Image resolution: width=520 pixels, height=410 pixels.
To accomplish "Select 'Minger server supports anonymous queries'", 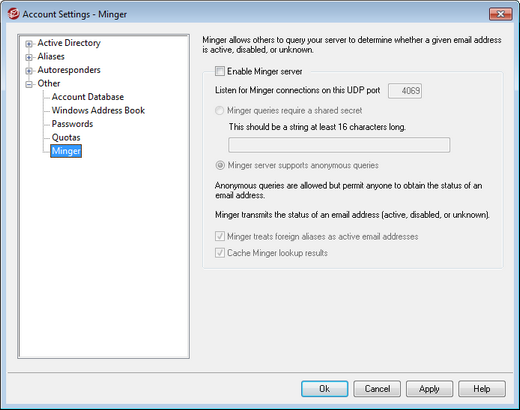I will tap(220, 165).
